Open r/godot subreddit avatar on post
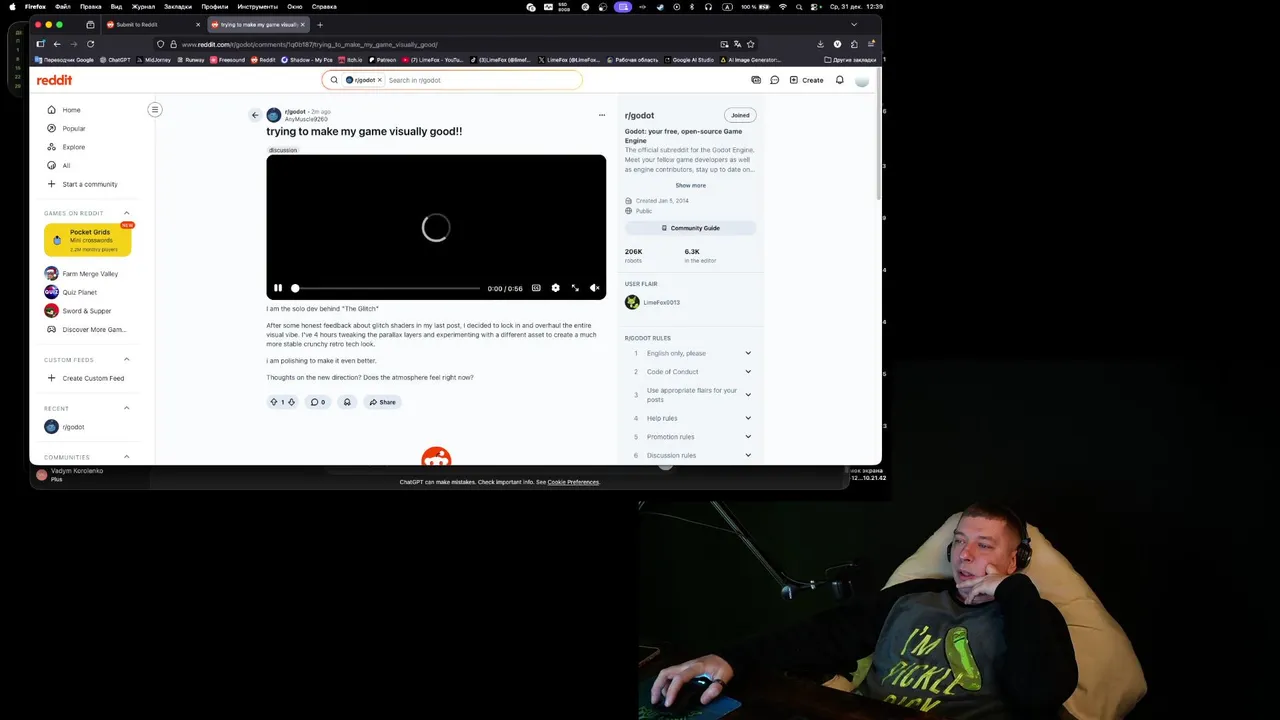The height and width of the screenshot is (720, 1280). (x=273, y=115)
